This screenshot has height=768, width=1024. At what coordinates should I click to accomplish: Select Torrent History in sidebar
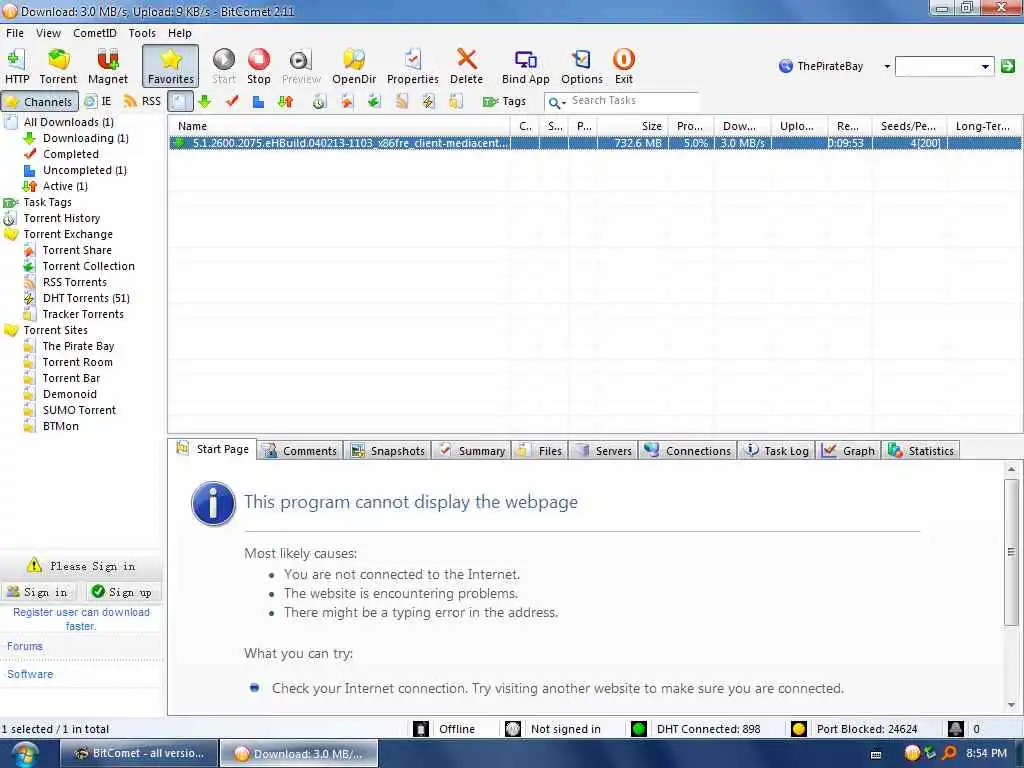pyautogui.click(x=61, y=218)
